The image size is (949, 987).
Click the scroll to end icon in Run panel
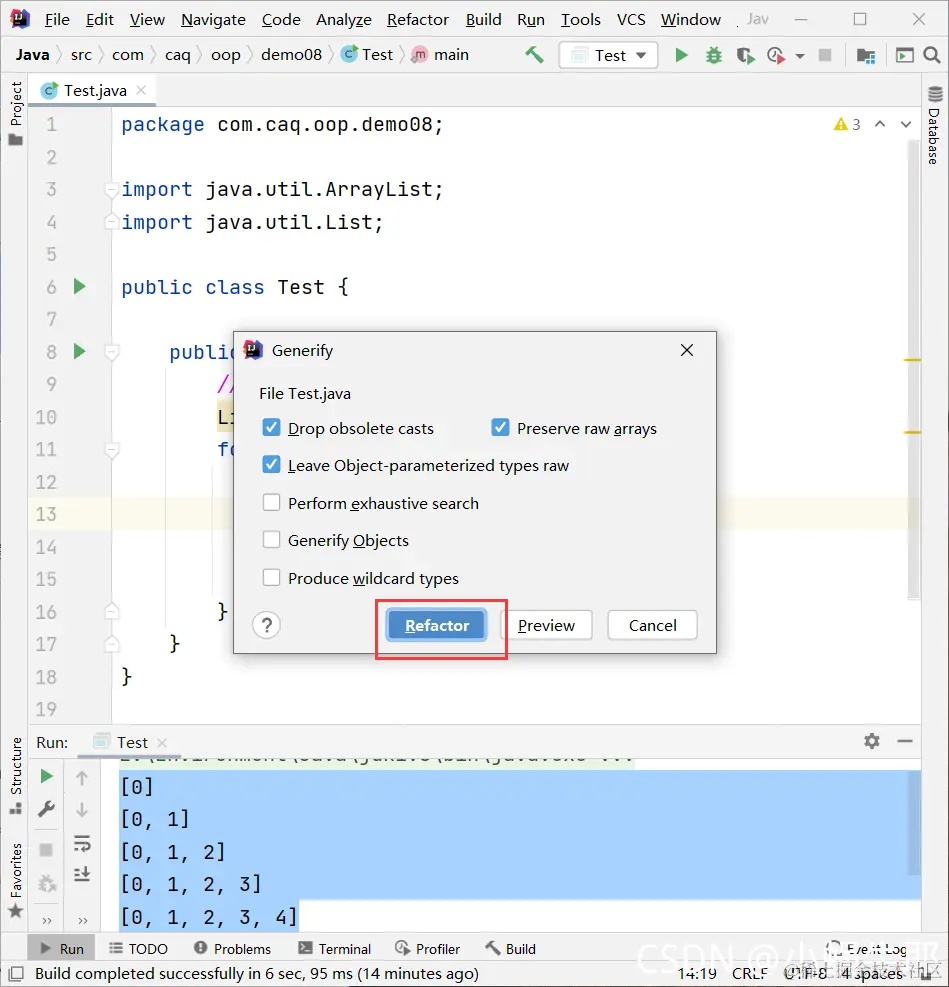coord(82,874)
